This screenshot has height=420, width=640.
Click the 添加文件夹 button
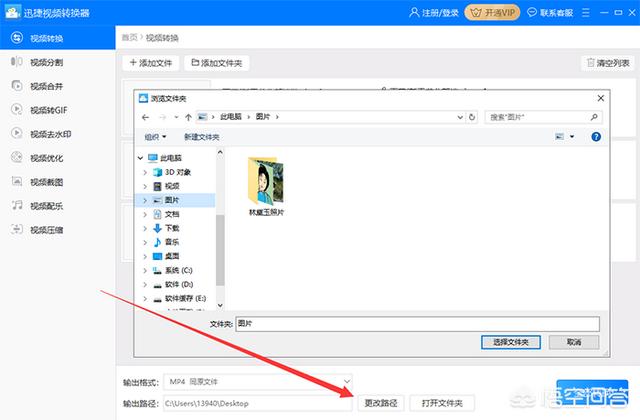(216, 63)
